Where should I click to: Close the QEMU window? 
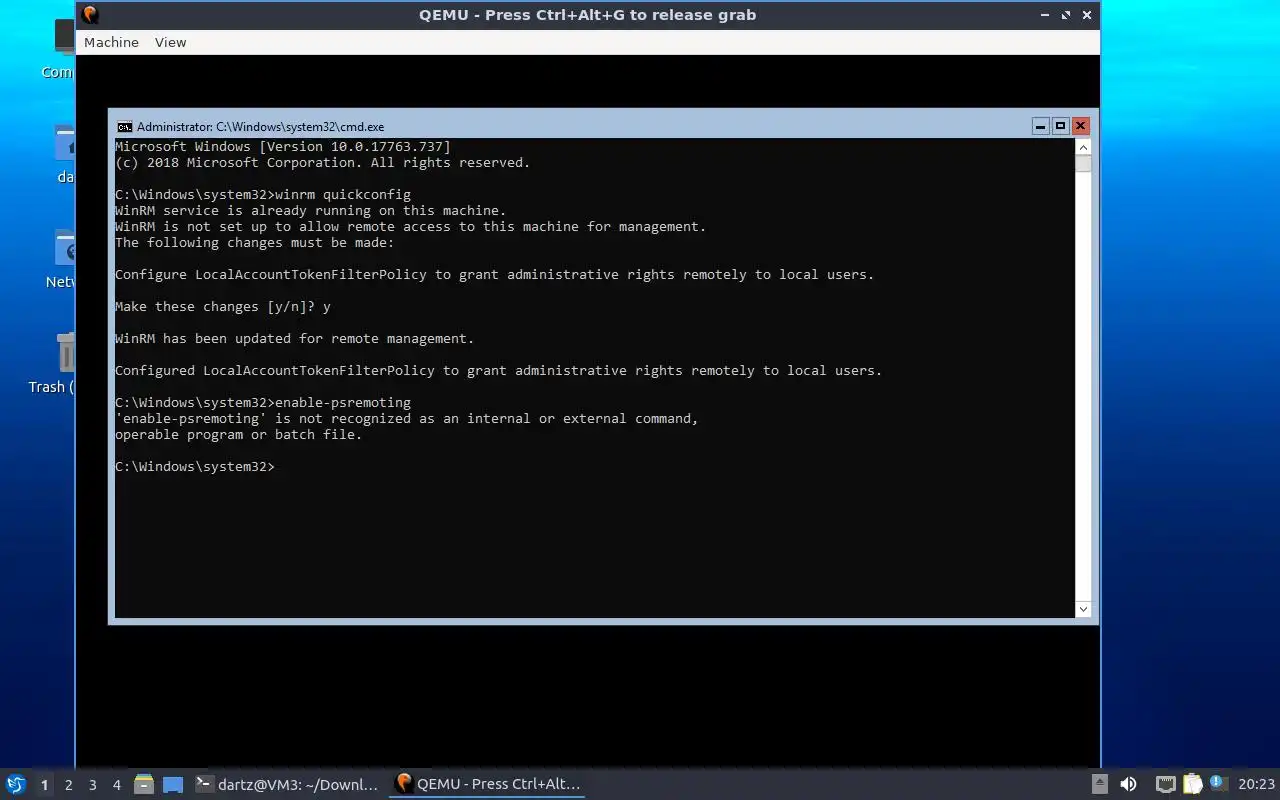pyautogui.click(x=1087, y=15)
